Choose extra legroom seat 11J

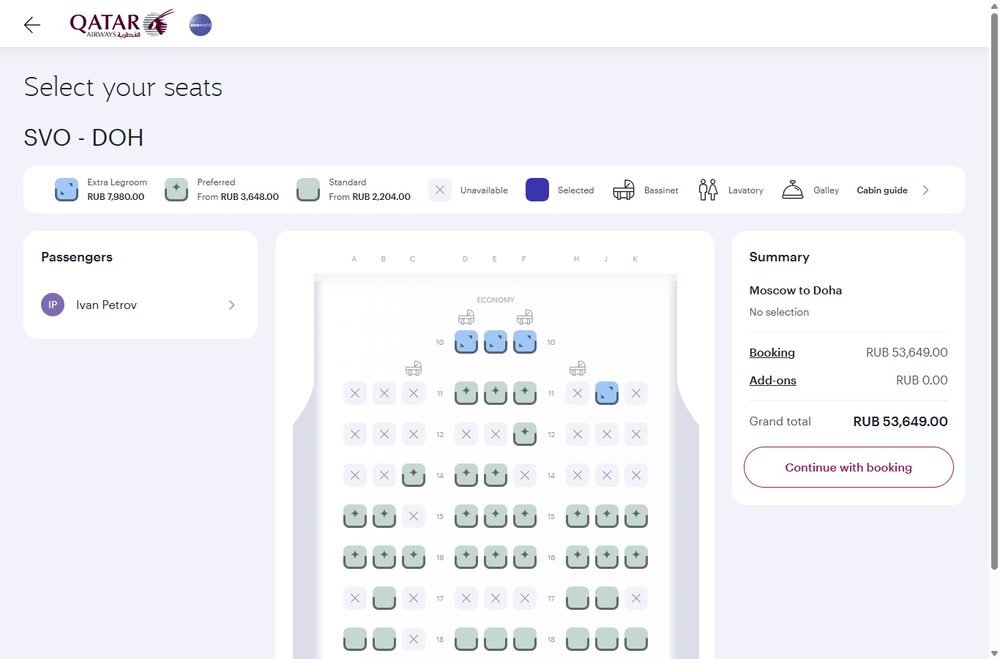pyautogui.click(x=607, y=393)
